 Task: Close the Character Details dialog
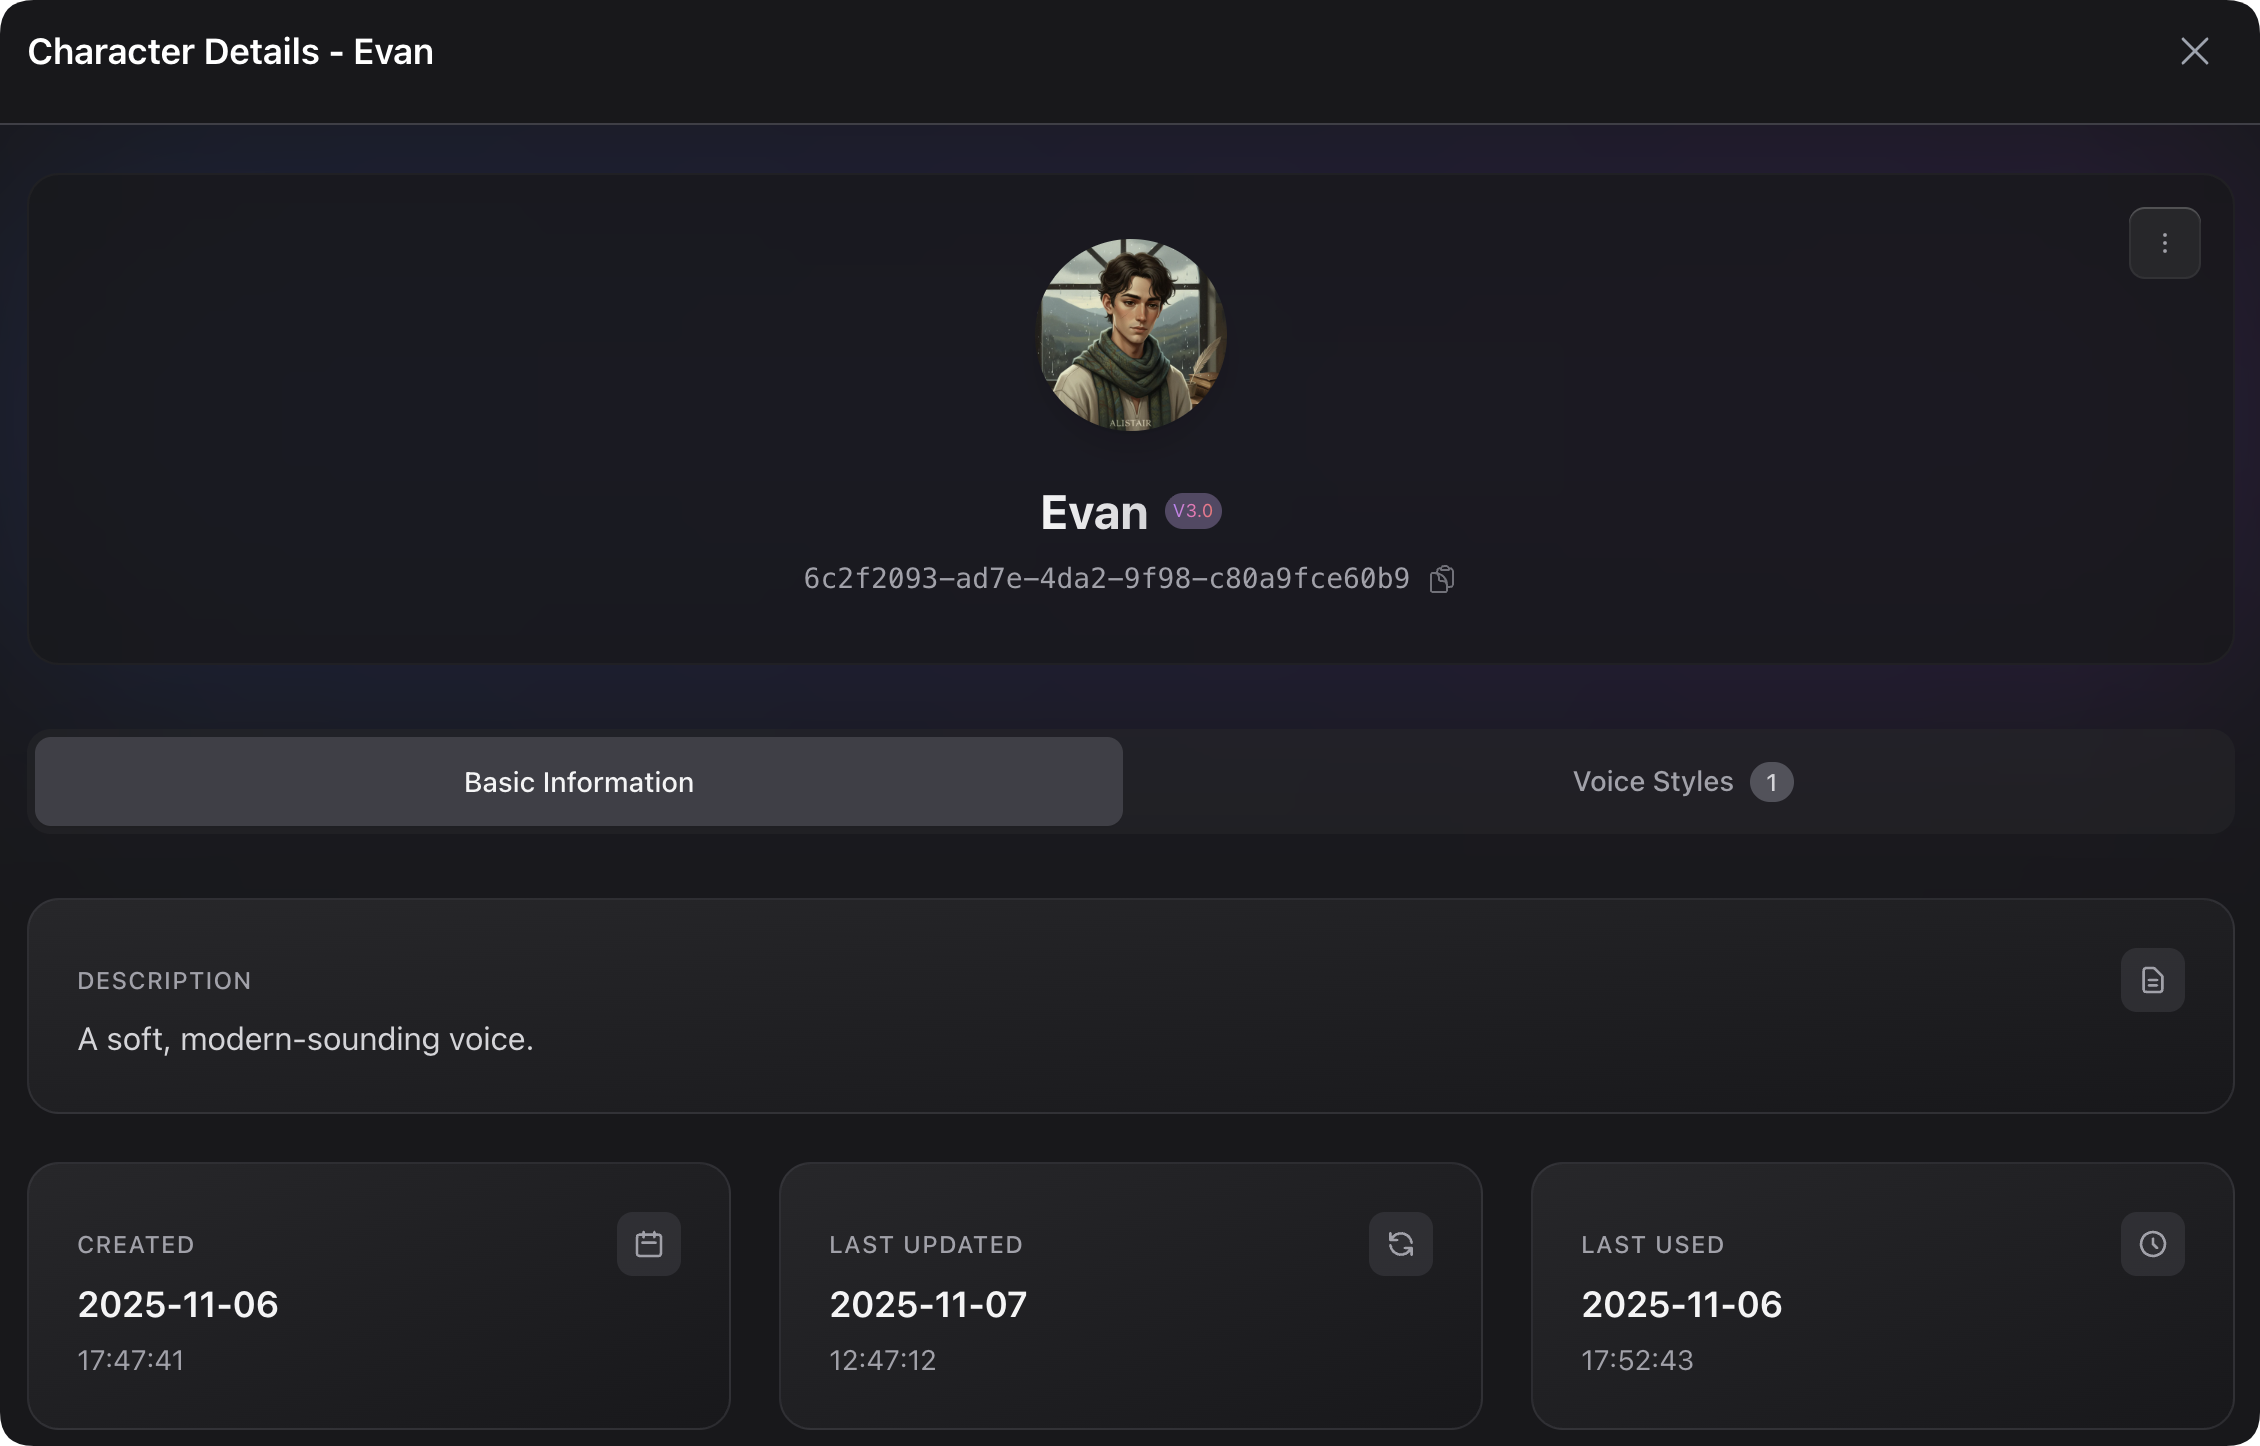(2194, 51)
